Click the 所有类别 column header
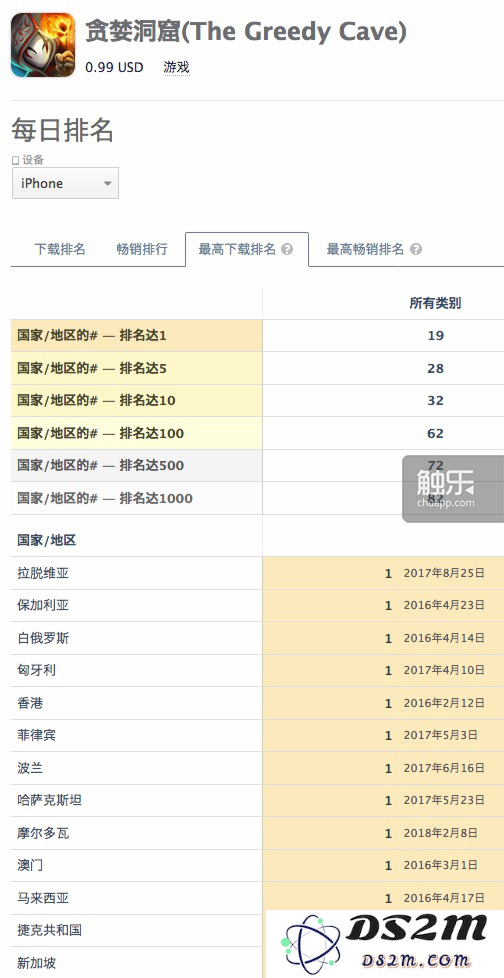This screenshot has height=978, width=504. click(435, 304)
